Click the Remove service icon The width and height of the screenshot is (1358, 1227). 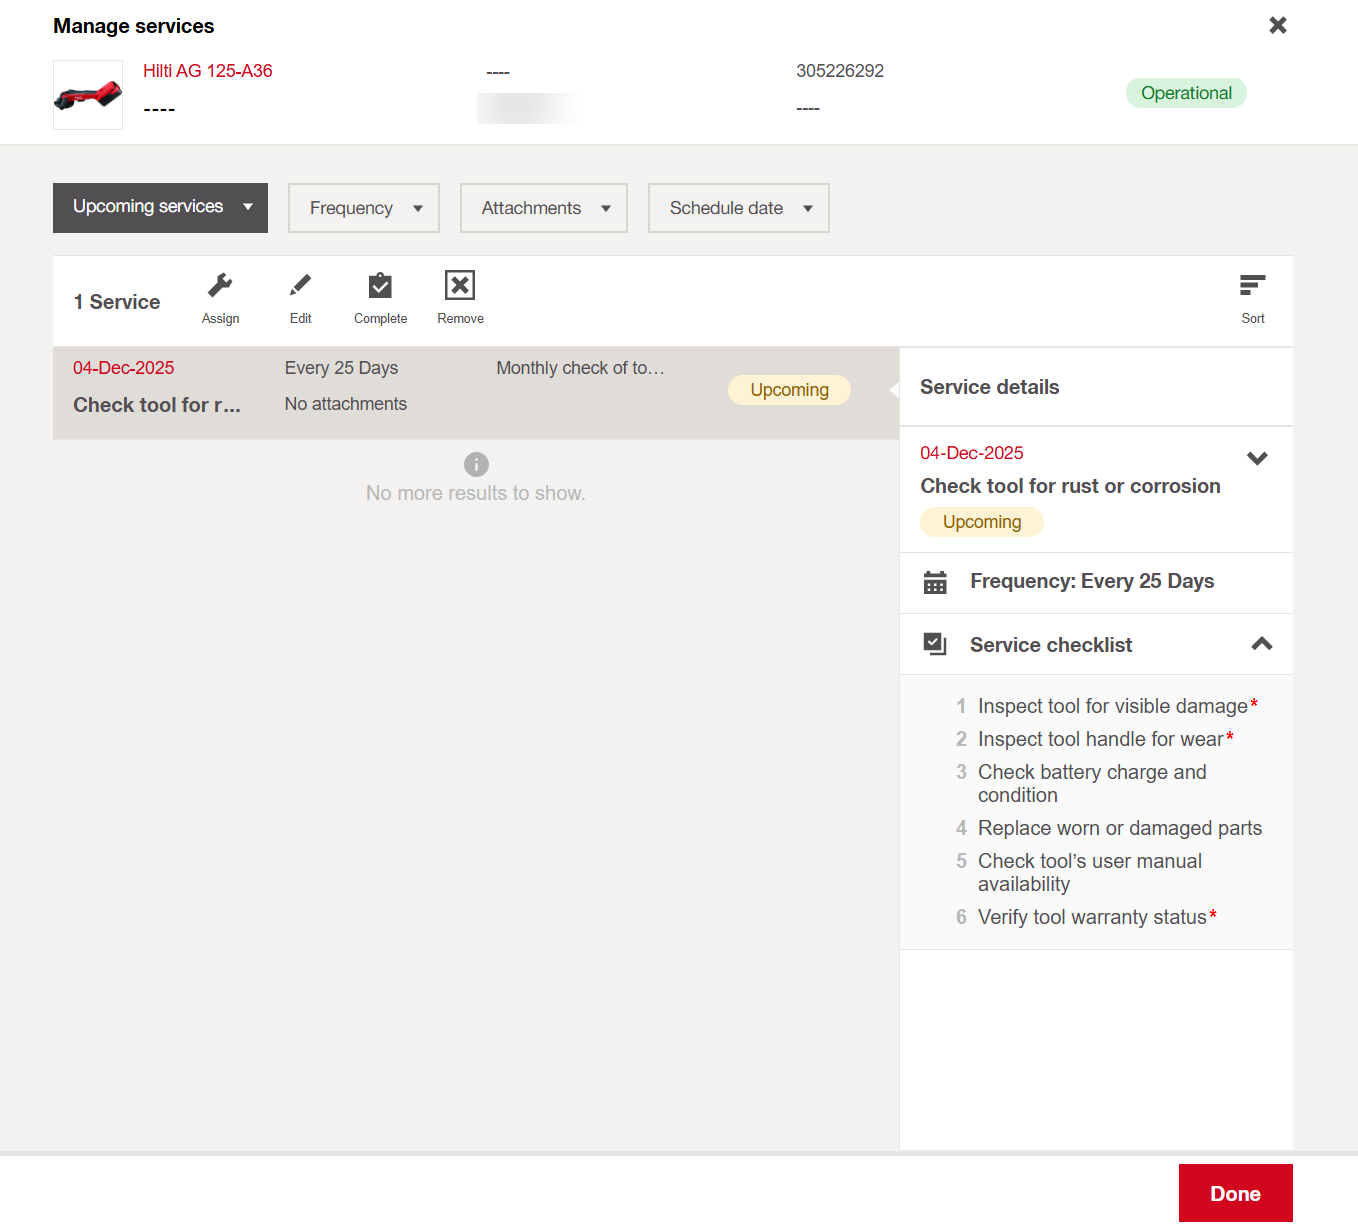[x=460, y=287]
